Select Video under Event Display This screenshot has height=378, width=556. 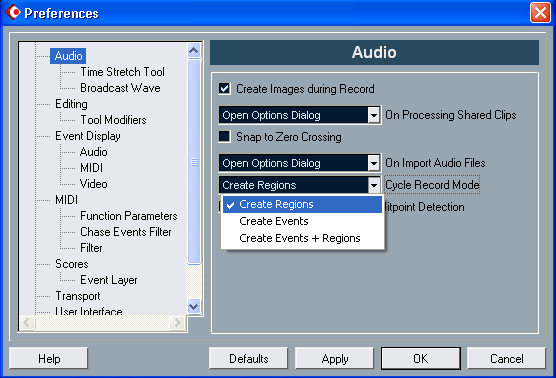point(94,184)
